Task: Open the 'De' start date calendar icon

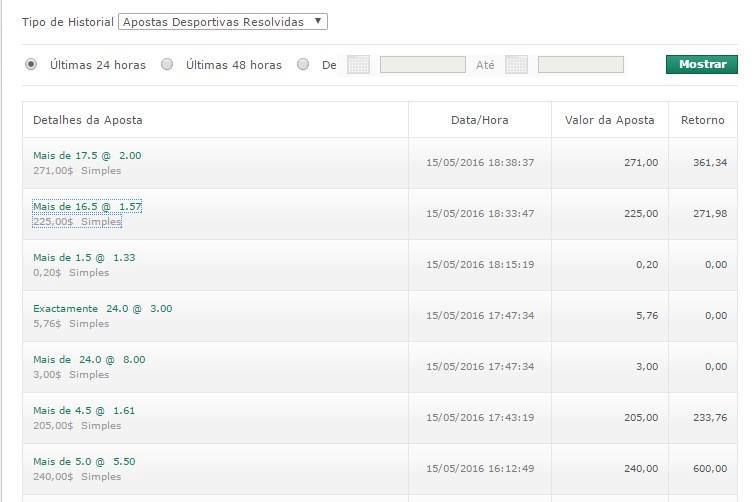Action: 358,64
